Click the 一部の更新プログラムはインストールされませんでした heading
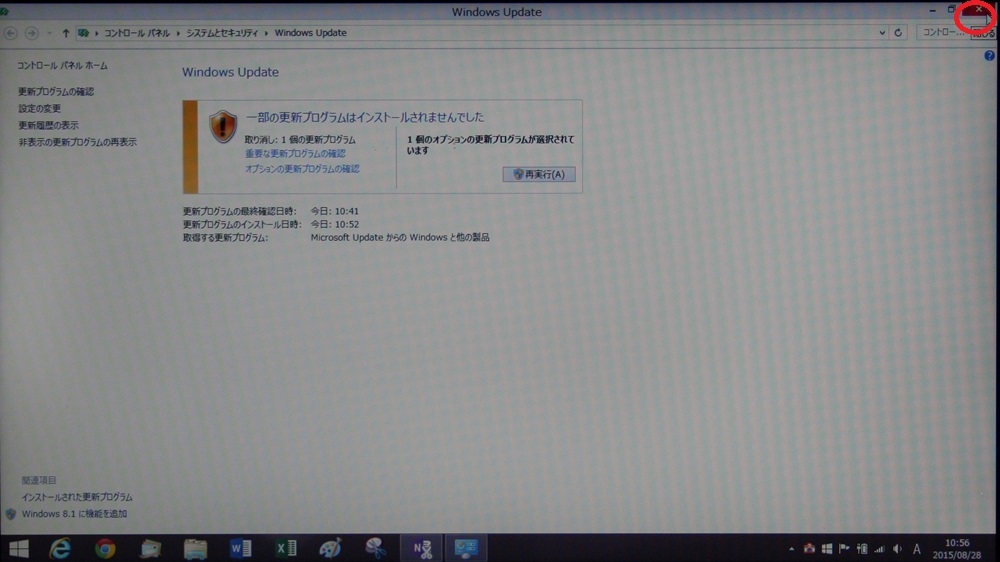Image resolution: width=1000 pixels, height=562 pixels. click(365, 117)
